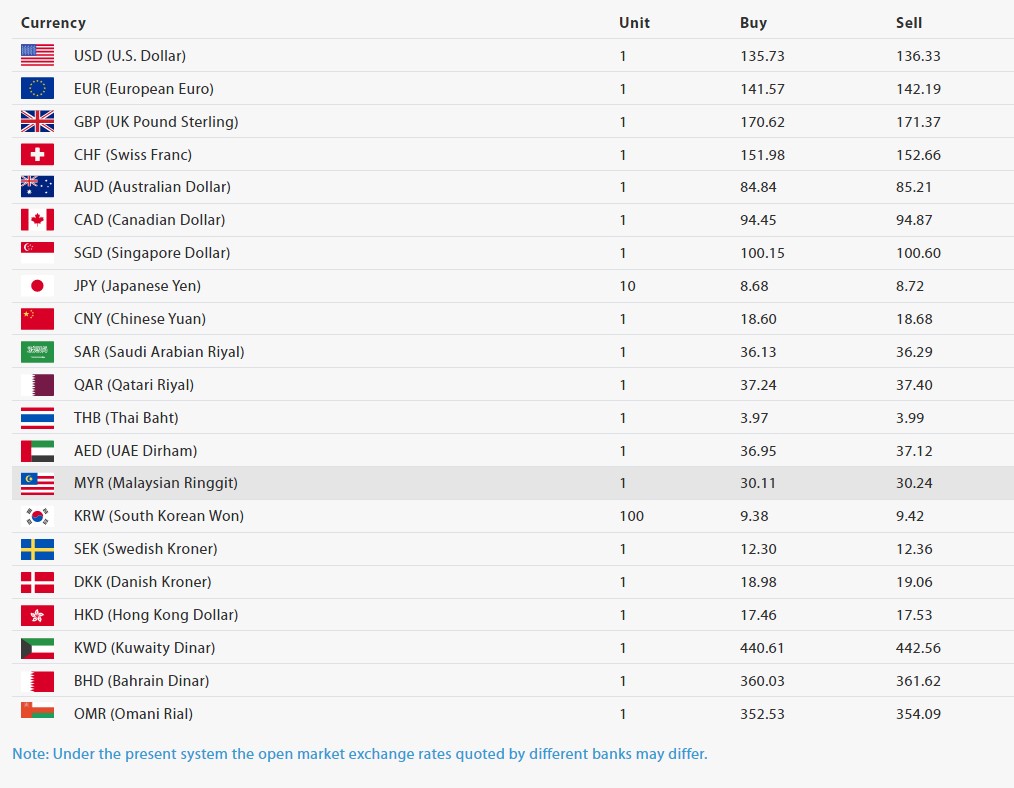The image size is (1014, 788).
Task: Select the MYR (Malaysian Ringgit) row label
Action: tap(155, 483)
